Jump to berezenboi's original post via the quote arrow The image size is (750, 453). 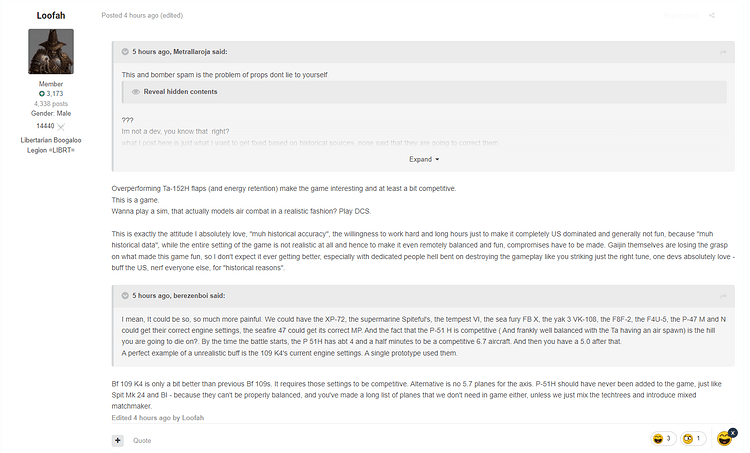coord(723,297)
